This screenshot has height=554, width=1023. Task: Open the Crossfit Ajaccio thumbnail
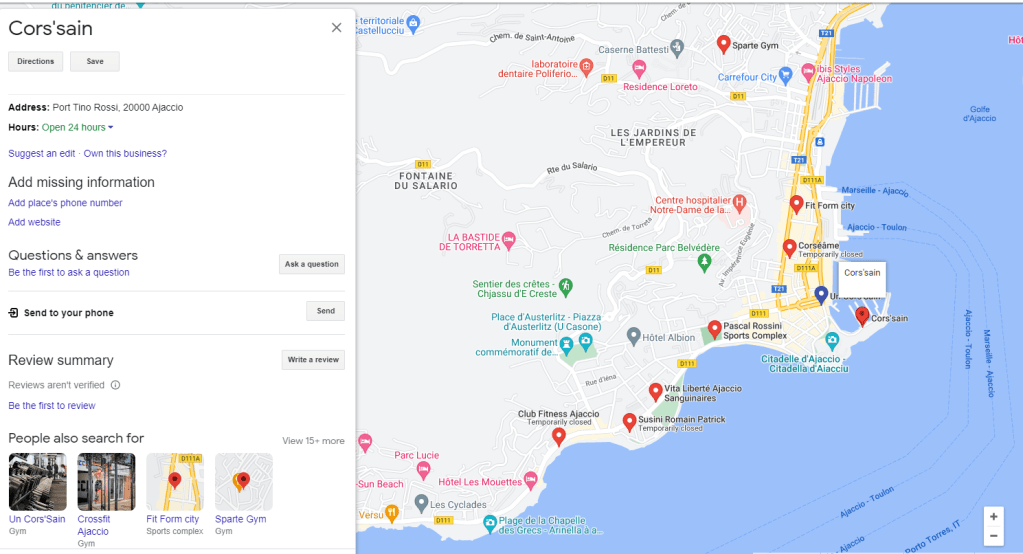tap(106, 482)
